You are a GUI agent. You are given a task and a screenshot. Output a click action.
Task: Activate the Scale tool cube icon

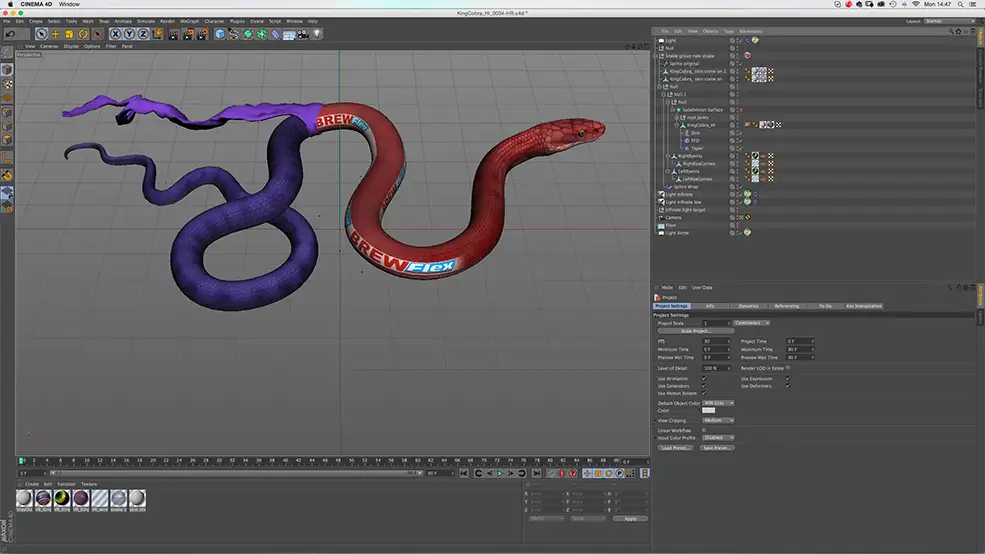coord(69,34)
